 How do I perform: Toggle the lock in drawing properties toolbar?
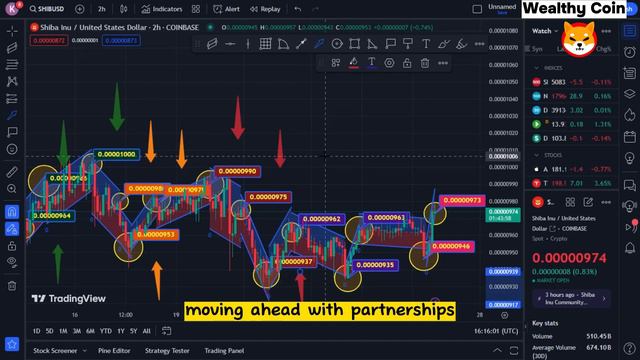pos(407,63)
